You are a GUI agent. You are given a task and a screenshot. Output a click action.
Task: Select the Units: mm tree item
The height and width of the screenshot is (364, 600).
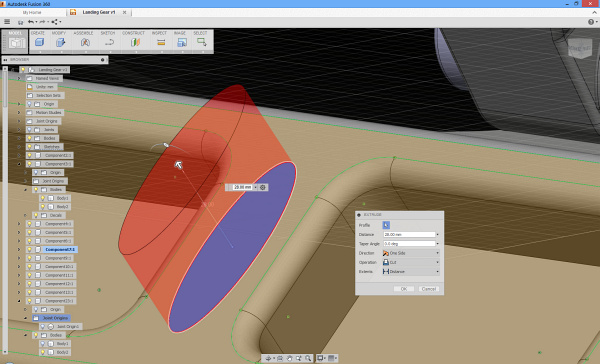[x=45, y=87]
